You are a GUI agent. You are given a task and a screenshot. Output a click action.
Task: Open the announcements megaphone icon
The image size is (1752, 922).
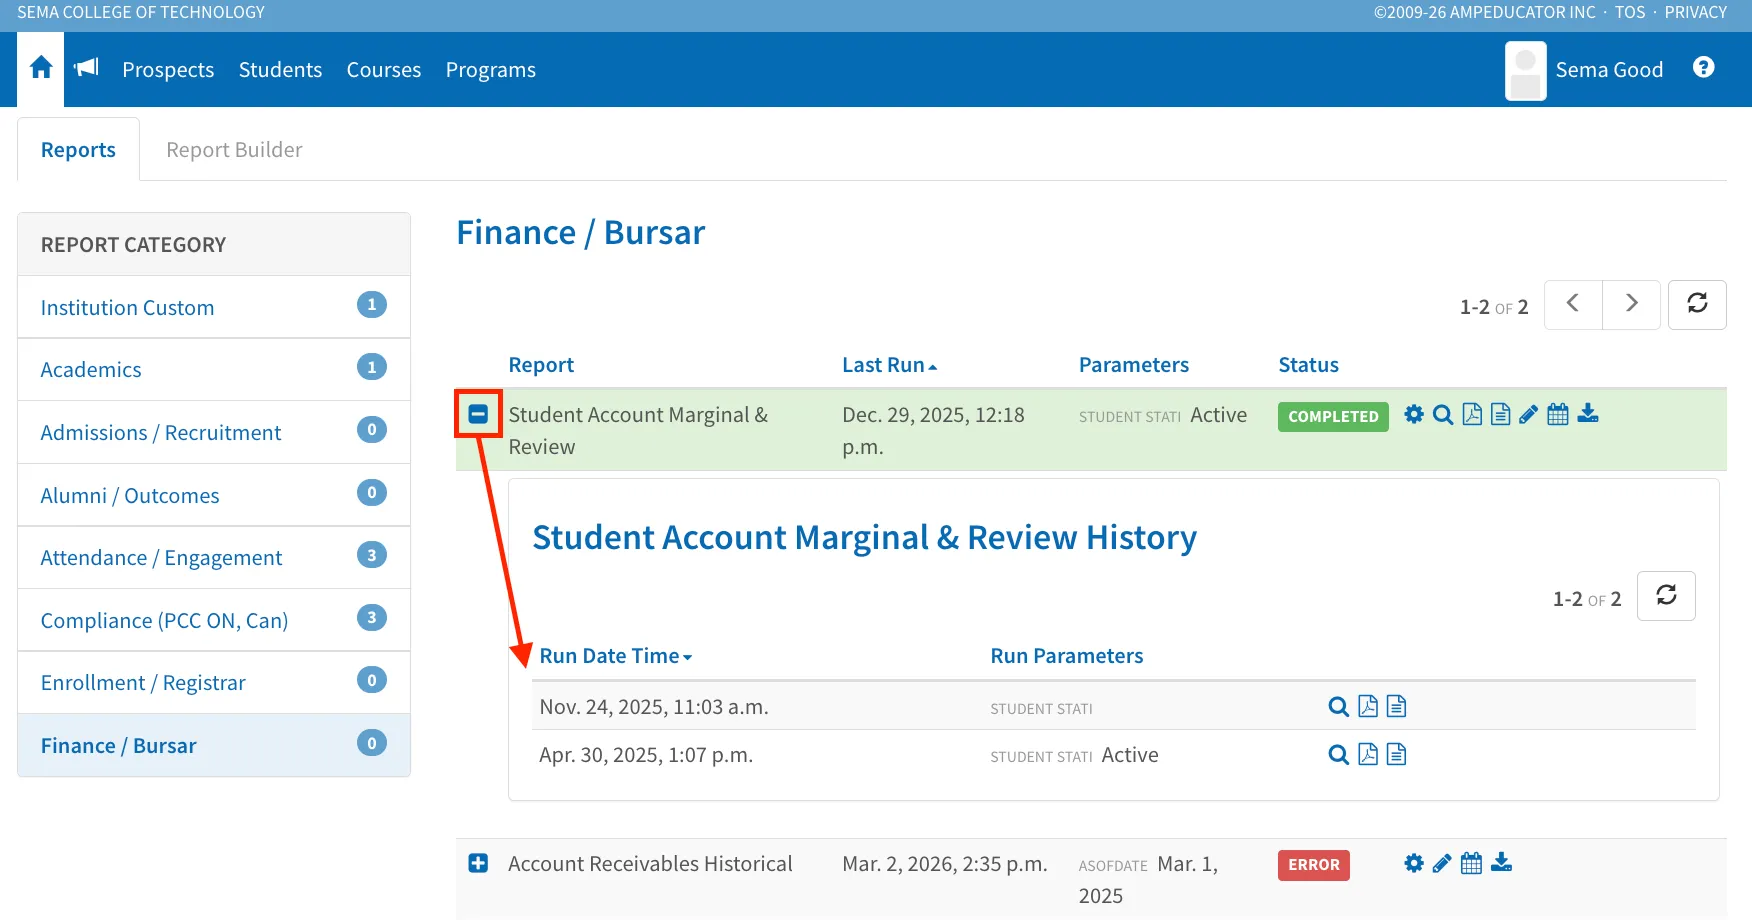click(87, 68)
